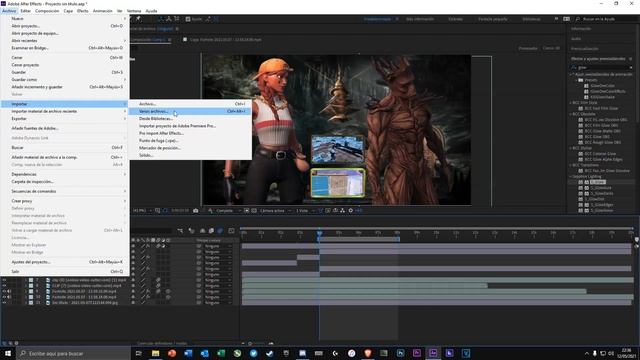This screenshot has width=640, height=360.
Task: Click the draft 3D icon above the timeline
Action: (x=191, y=231)
